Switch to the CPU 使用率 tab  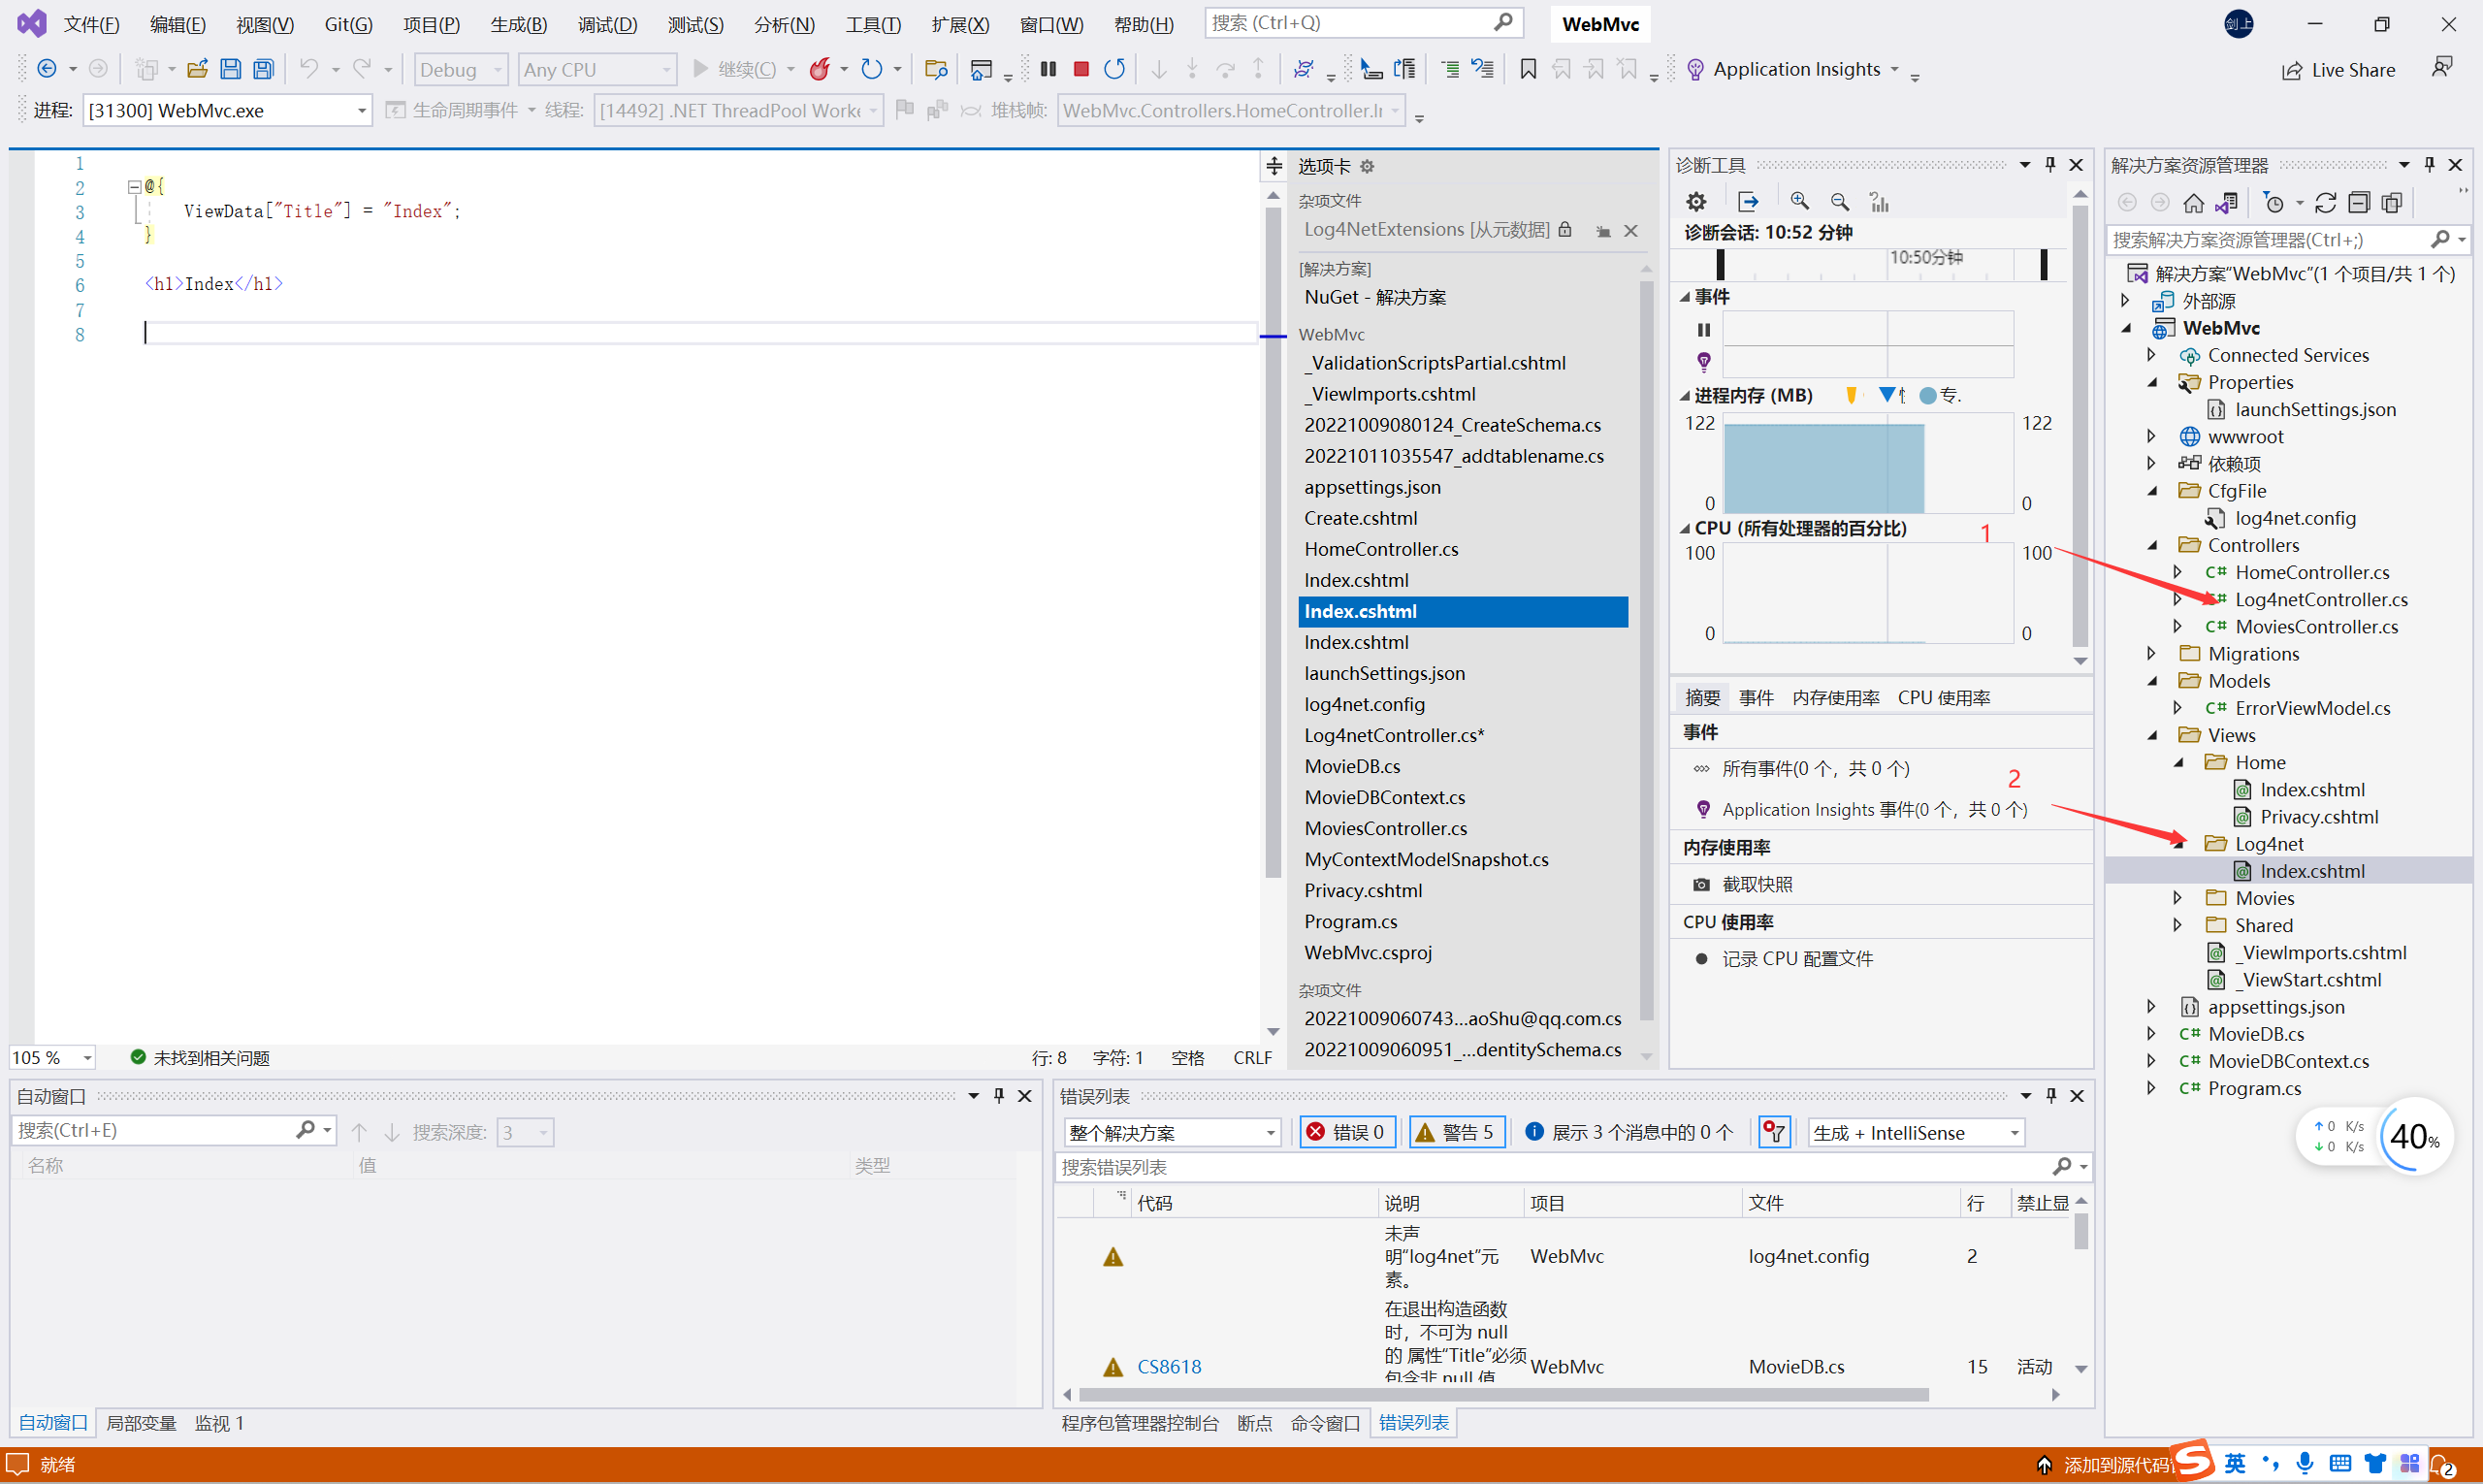pyautogui.click(x=1943, y=698)
